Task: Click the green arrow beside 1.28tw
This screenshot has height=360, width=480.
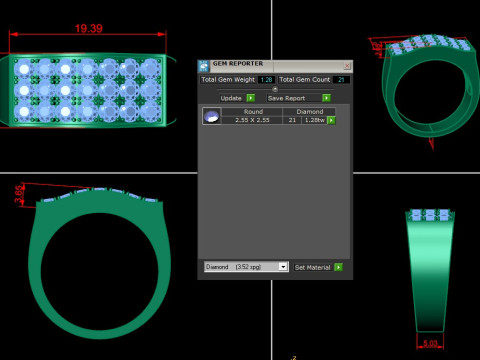Action: click(331, 120)
